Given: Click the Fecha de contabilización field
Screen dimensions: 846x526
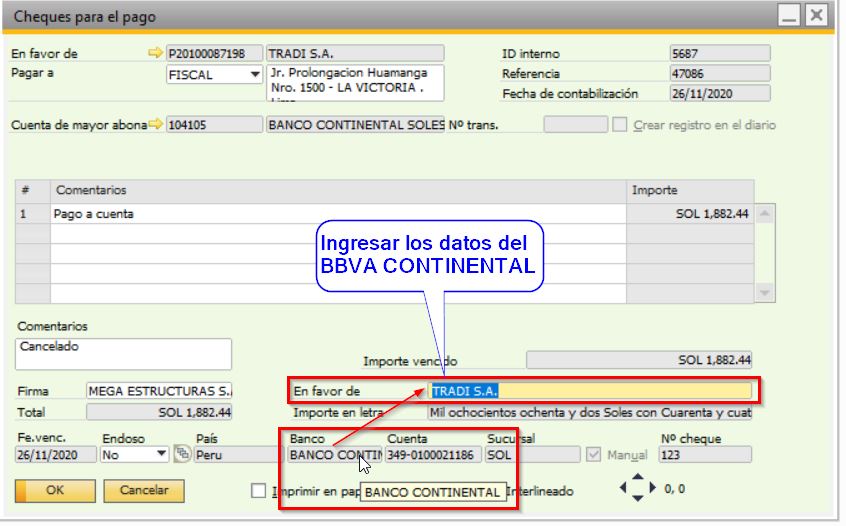Looking at the screenshot, I should (720, 93).
